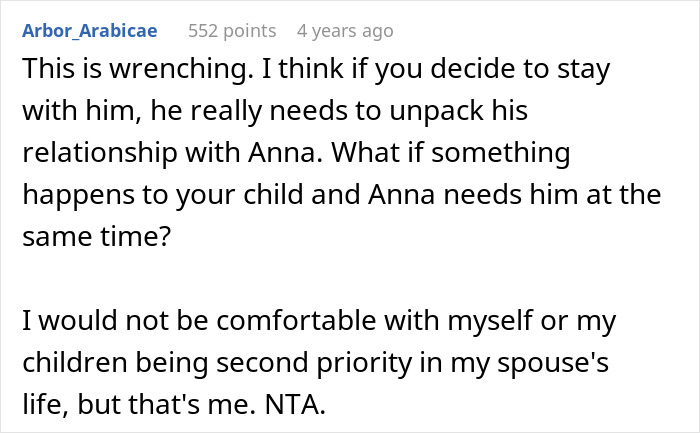This screenshot has height=433, width=700.
Task: Click the word "children" in second paragraph
Action: [x=80, y=360]
